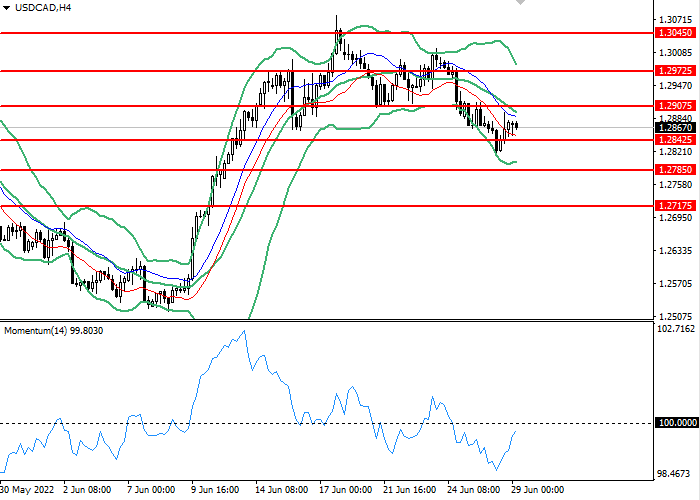Select the 1.29725 red price label
The image size is (700, 500).
(x=675, y=71)
